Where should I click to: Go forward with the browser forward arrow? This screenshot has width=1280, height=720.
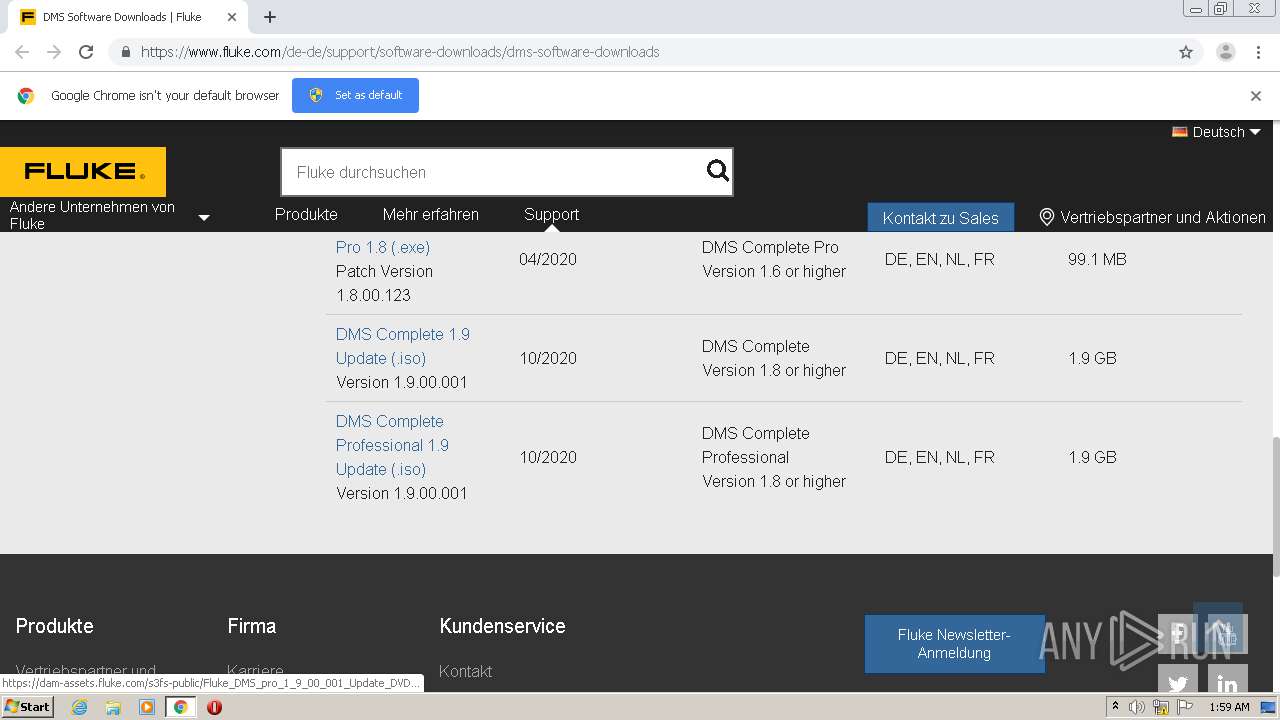point(54,52)
